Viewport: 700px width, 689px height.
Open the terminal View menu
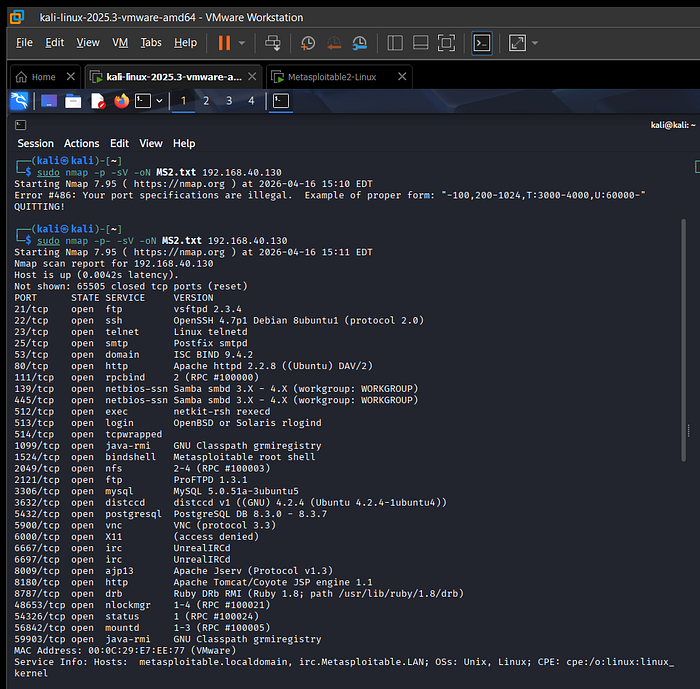pos(151,143)
